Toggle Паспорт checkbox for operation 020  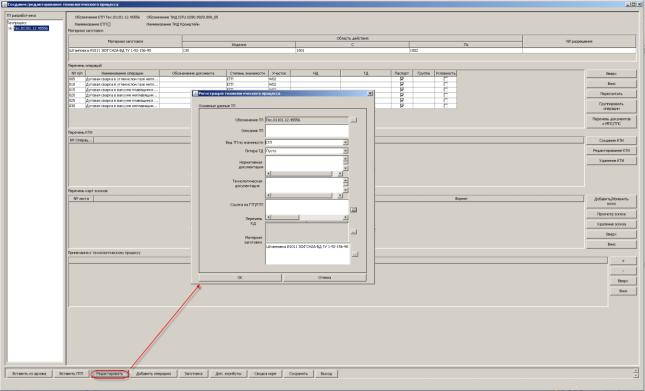tap(401, 95)
